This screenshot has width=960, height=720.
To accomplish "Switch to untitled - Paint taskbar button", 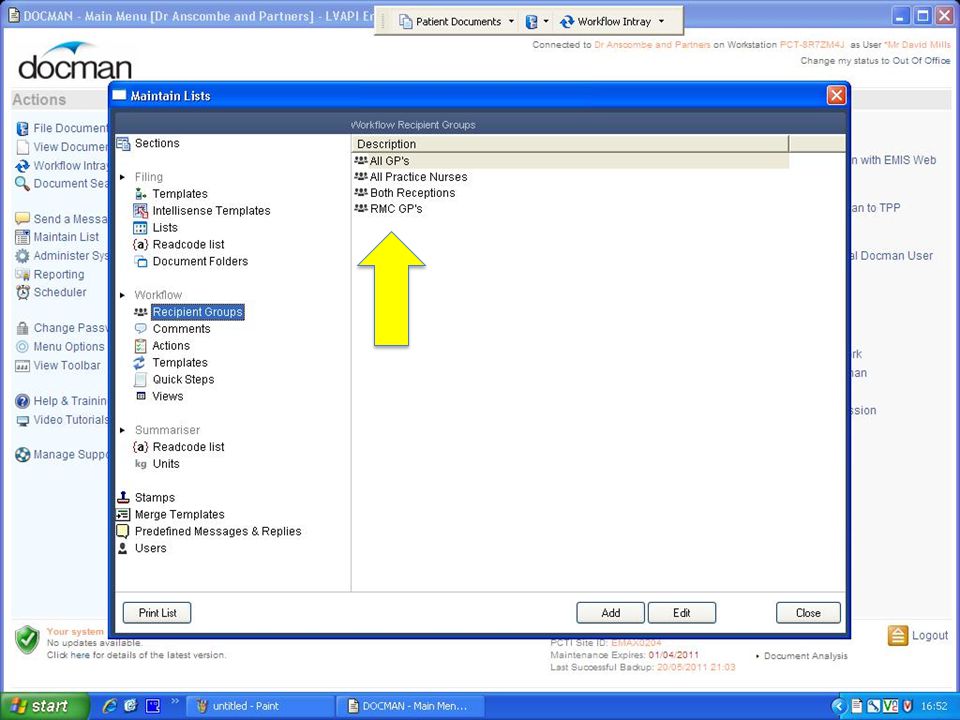I will (x=260, y=706).
